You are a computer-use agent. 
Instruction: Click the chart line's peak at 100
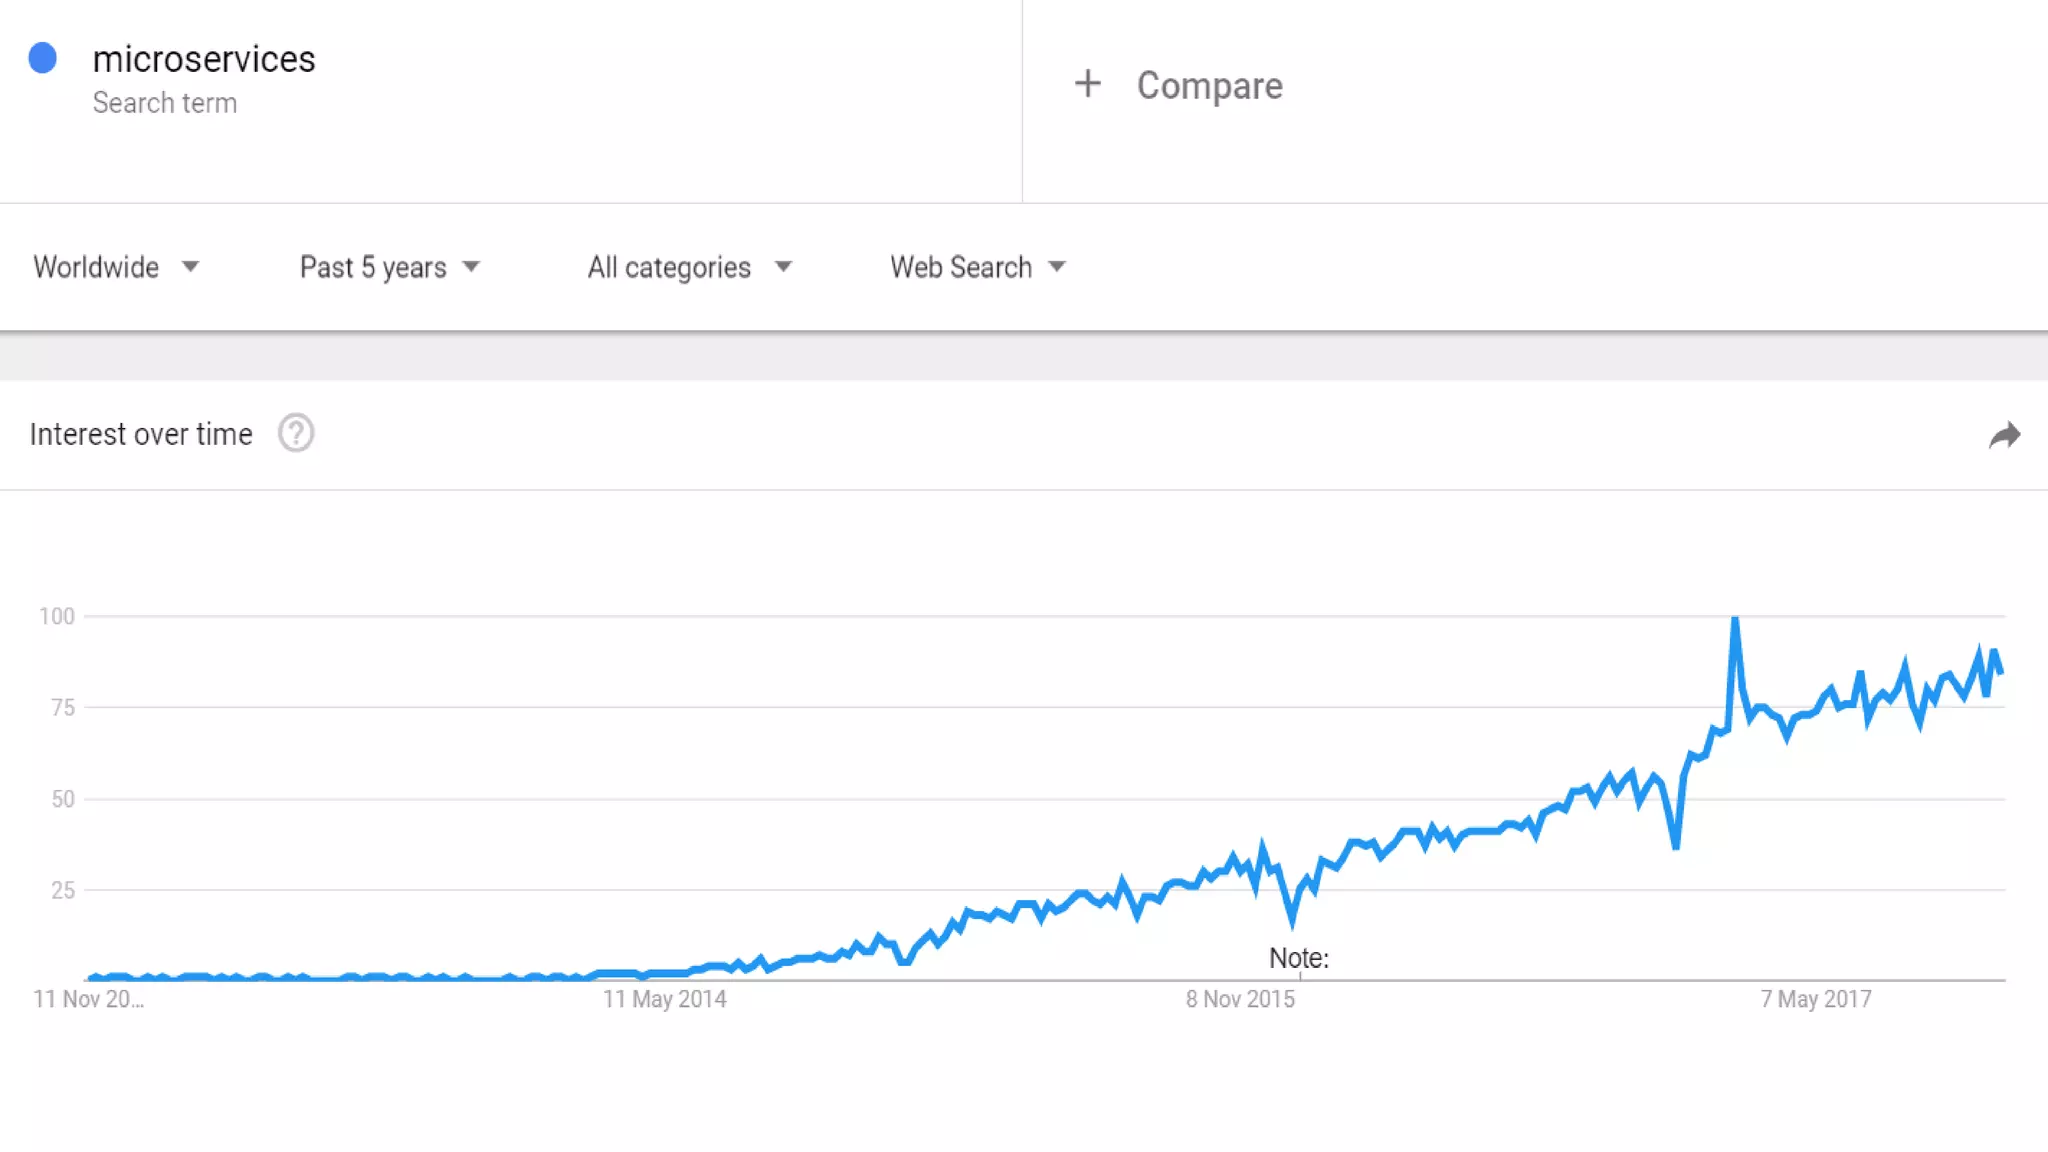(1735, 621)
